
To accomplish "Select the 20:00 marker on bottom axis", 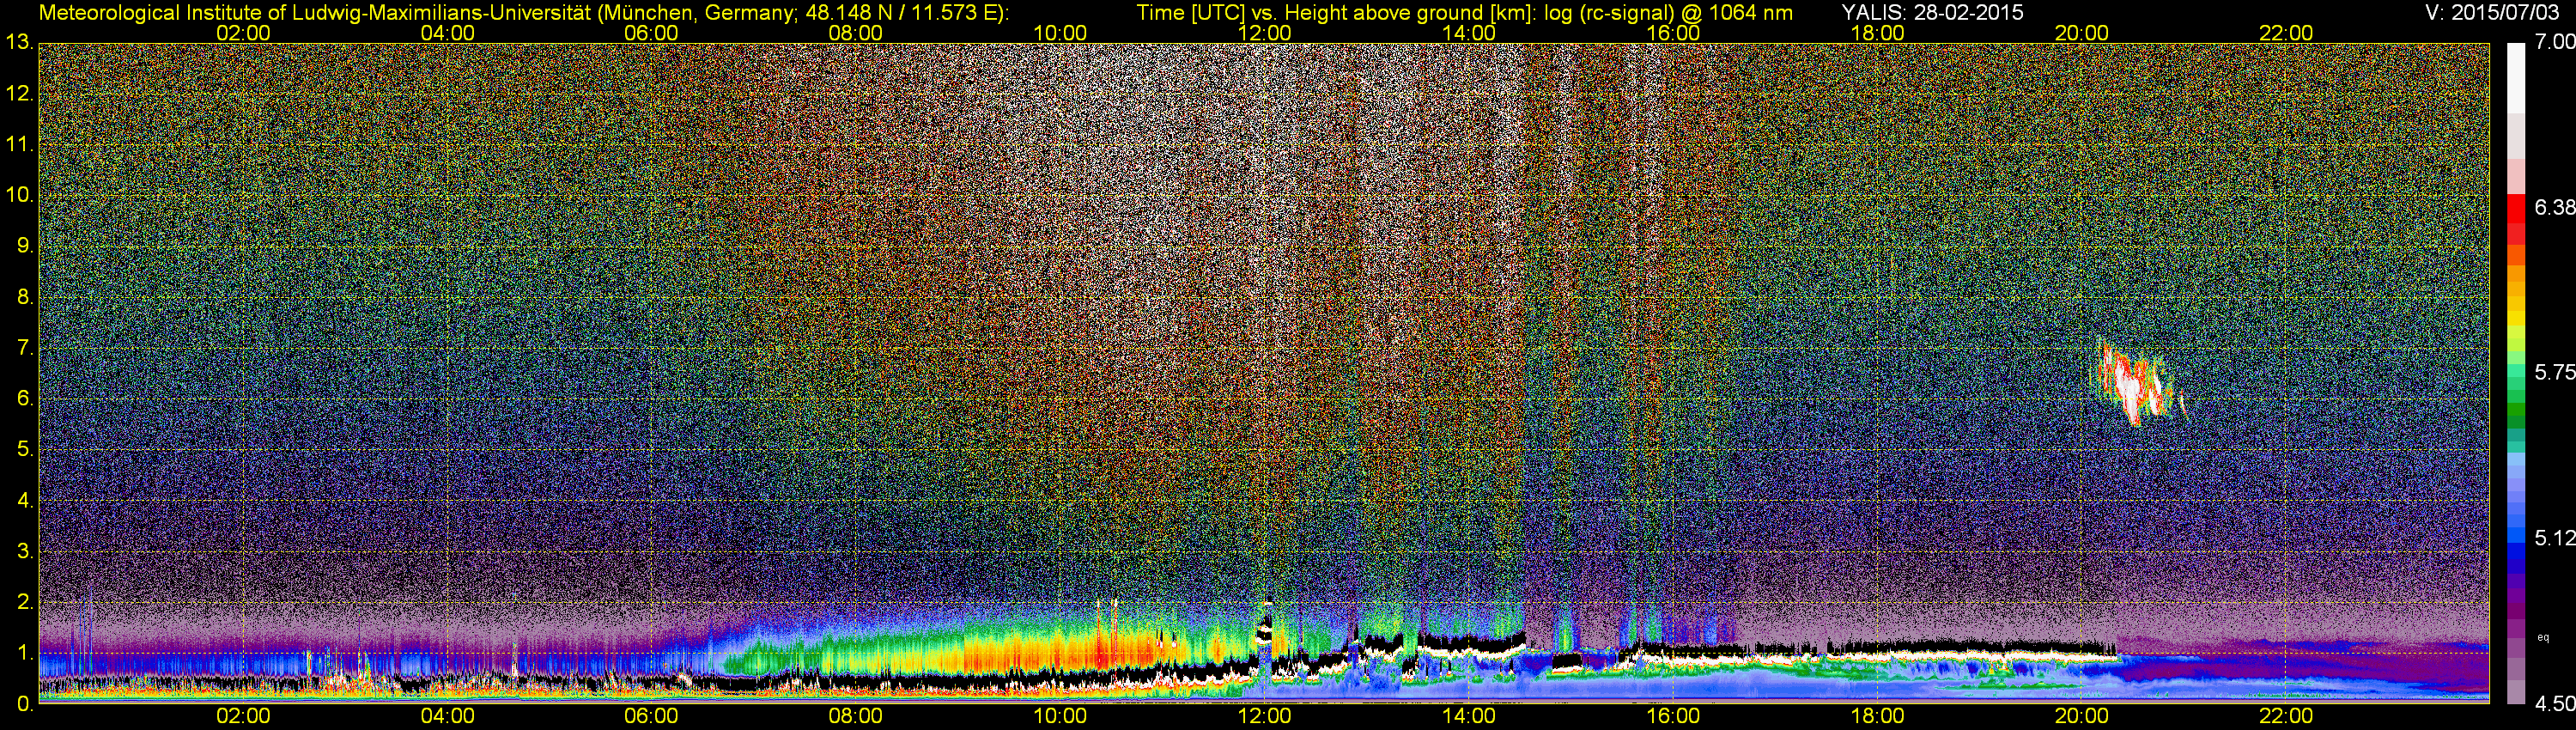I will point(2081,716).
